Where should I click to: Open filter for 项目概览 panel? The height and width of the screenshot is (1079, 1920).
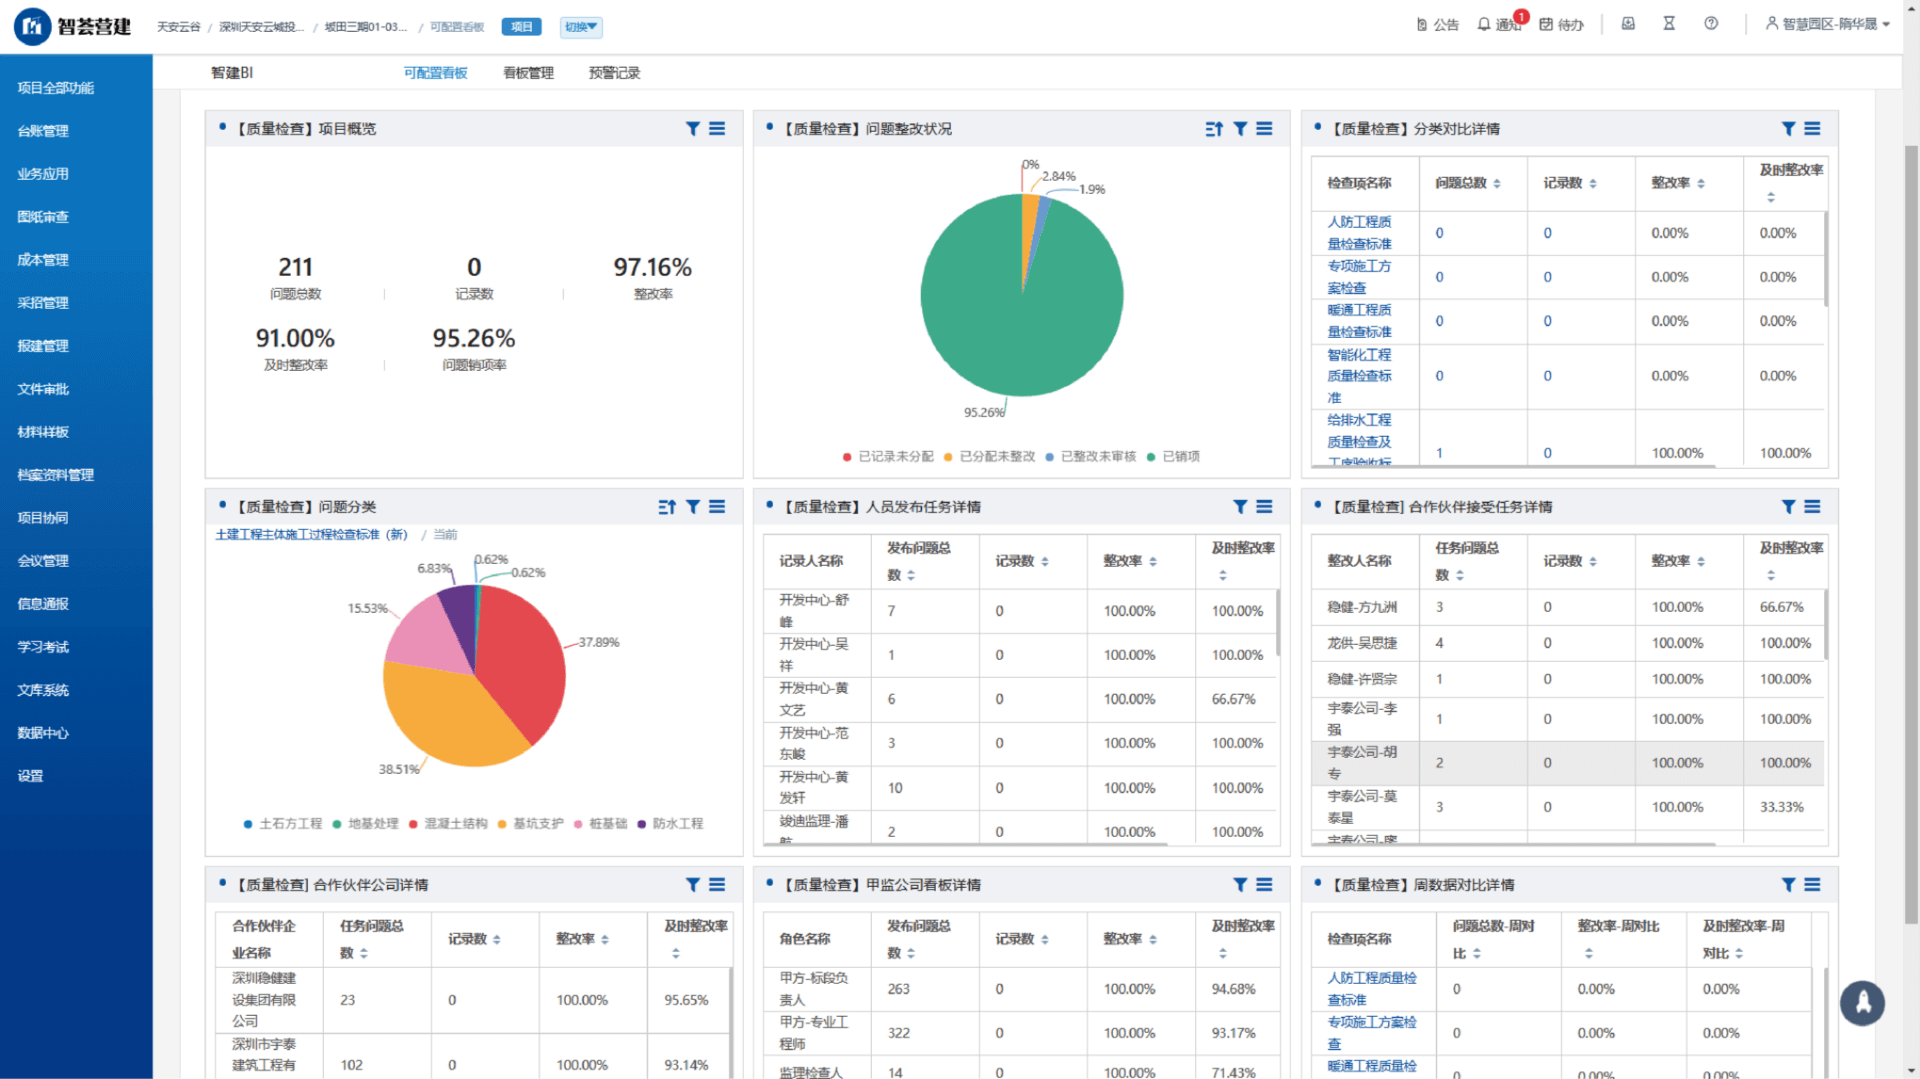(692, 129)
